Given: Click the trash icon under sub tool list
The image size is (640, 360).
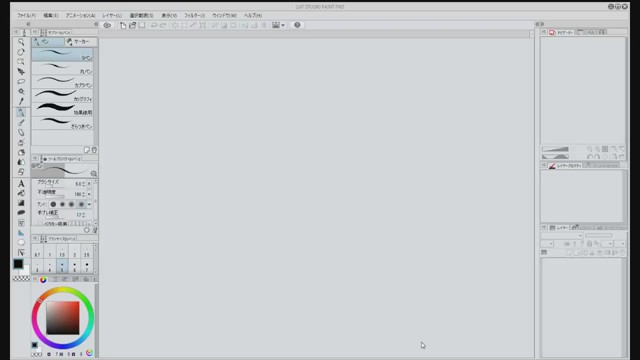Looking at the screenshot, I should [x=94, y=150].
